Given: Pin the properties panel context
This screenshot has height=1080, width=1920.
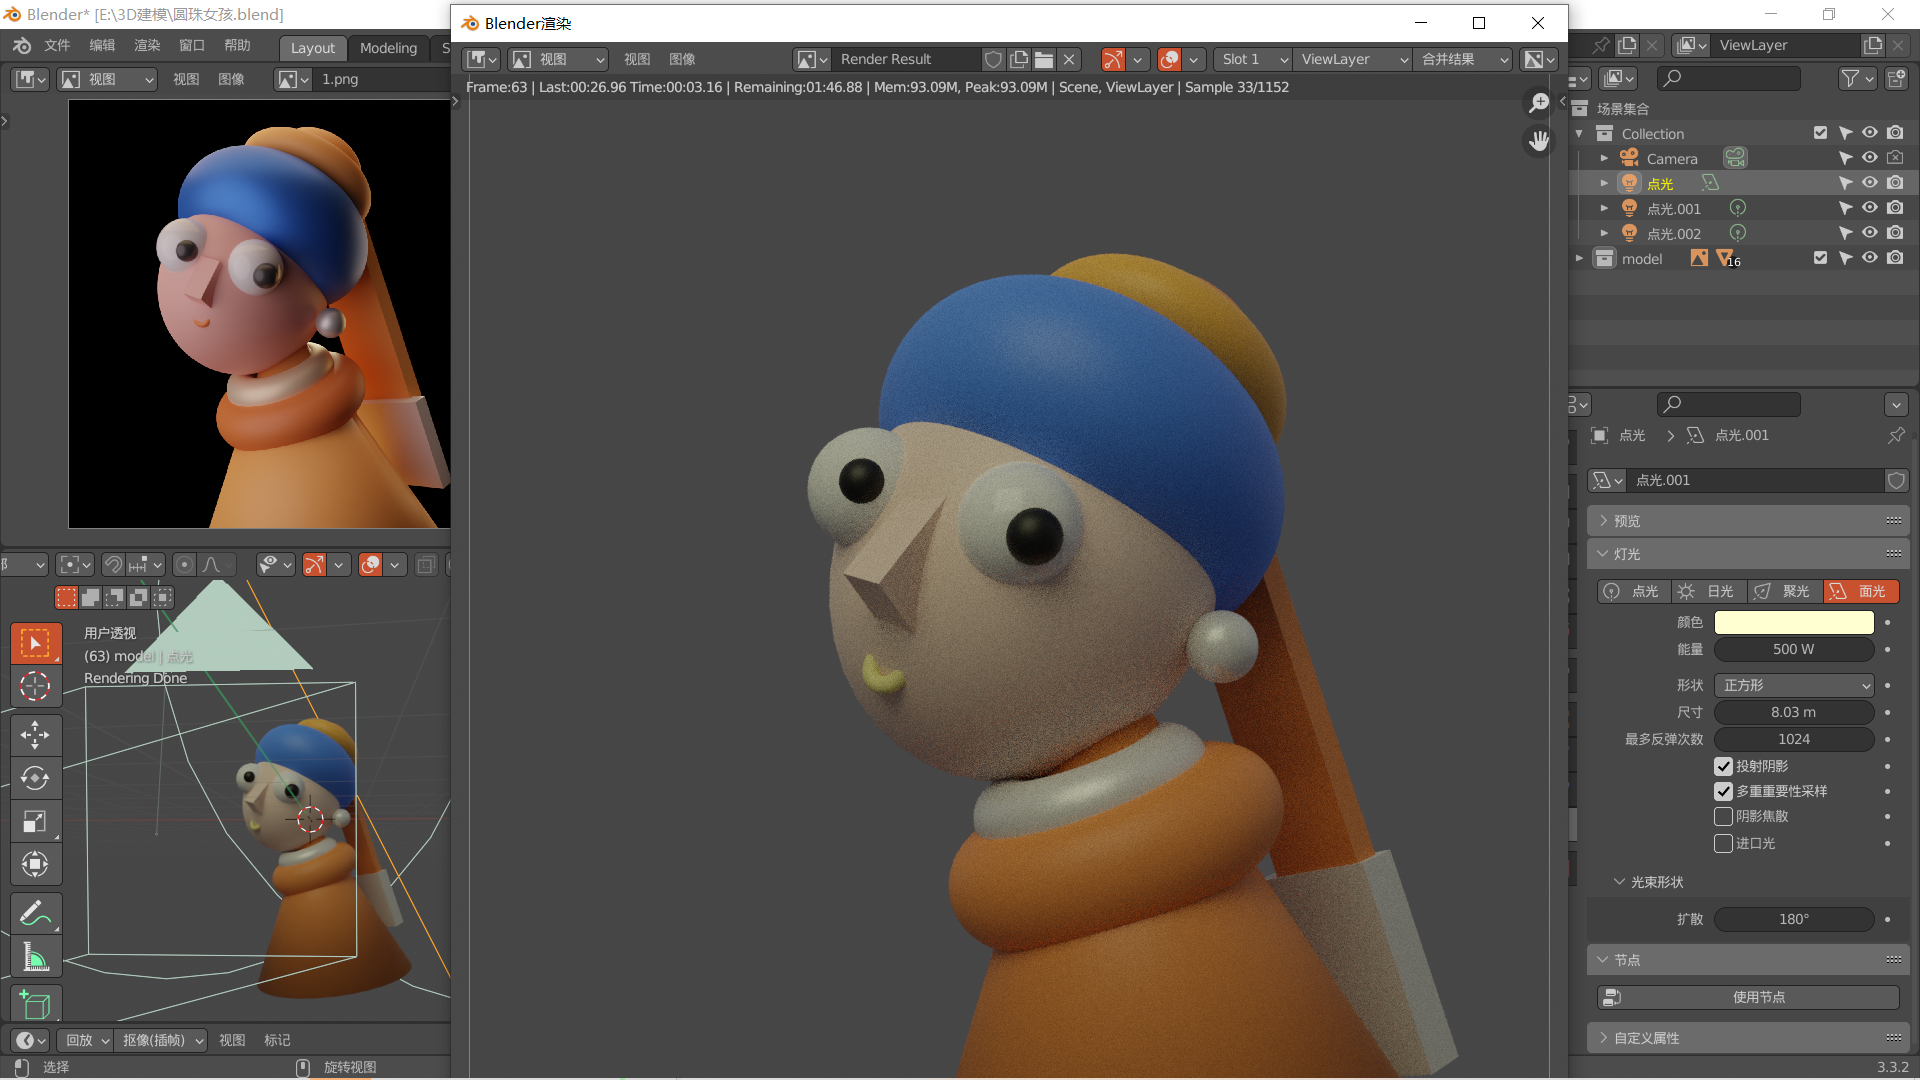Looking at the screenshot, I should 1896,435.
